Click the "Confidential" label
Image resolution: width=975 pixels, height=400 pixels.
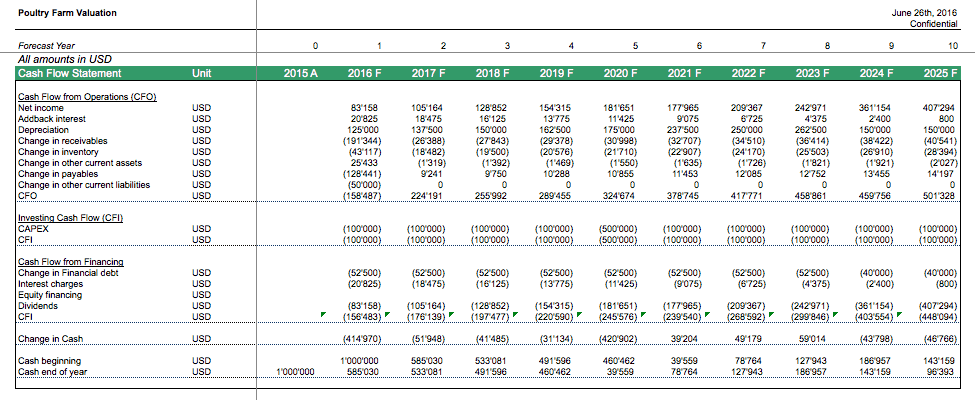pos(933,24)
